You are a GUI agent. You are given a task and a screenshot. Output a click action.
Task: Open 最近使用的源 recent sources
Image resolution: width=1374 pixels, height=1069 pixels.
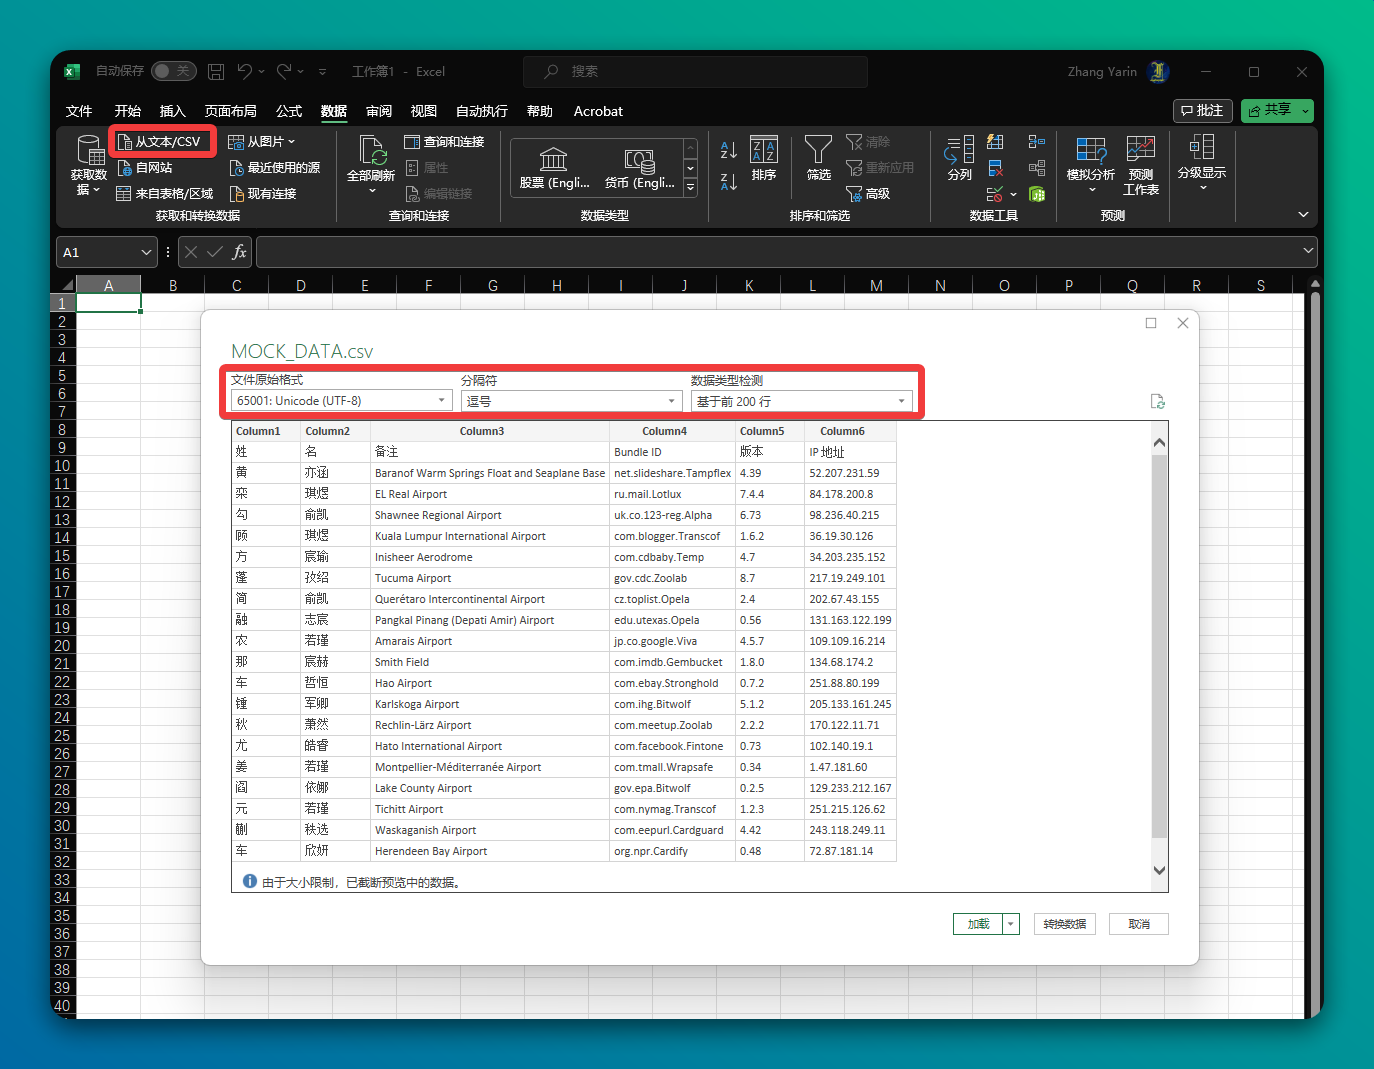tap(275, 168)
